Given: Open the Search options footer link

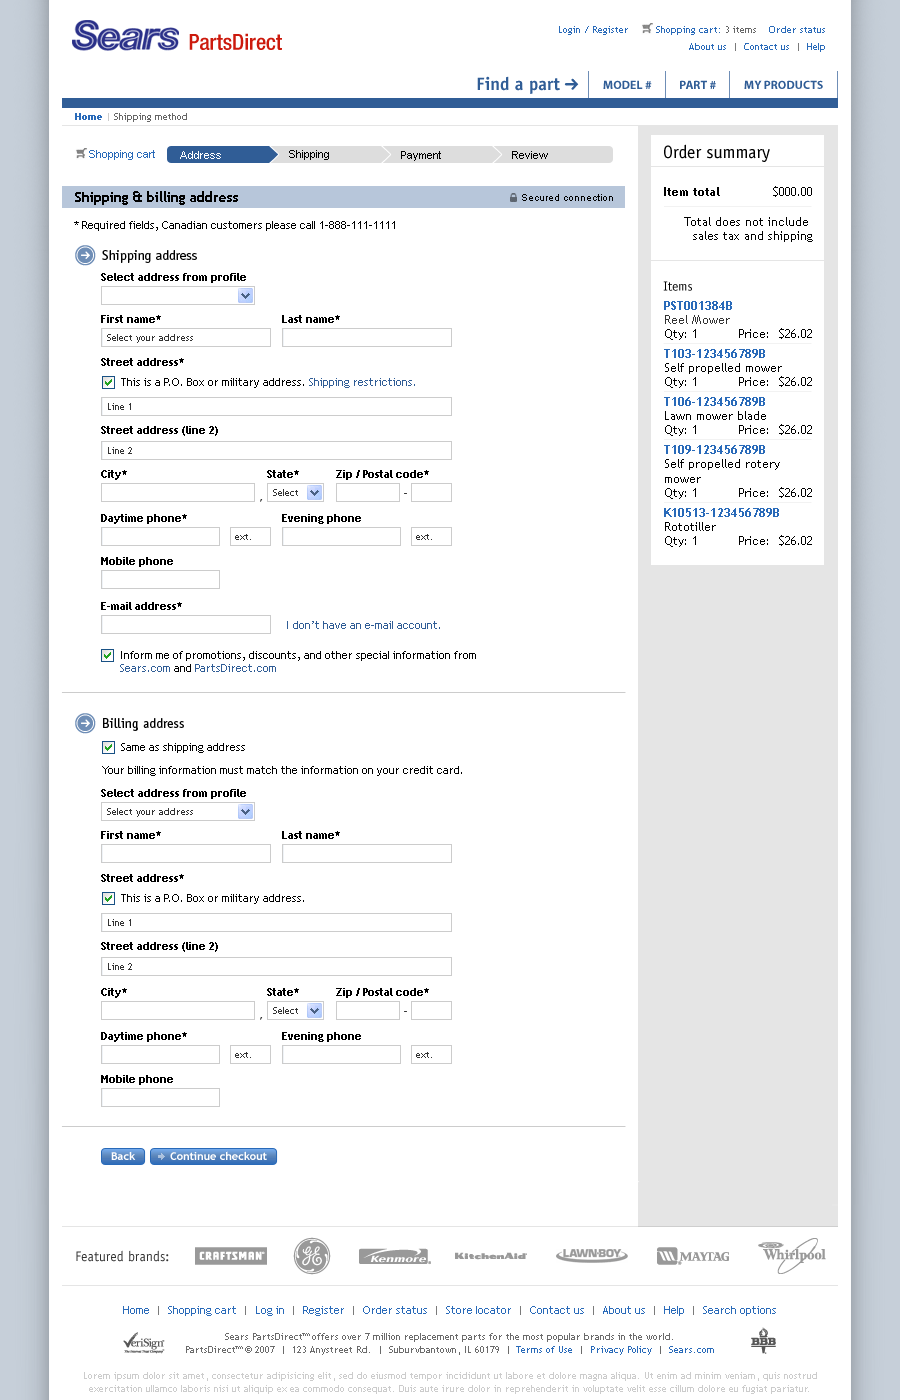Looking at the screenshot, I should tap(739, 1310).
